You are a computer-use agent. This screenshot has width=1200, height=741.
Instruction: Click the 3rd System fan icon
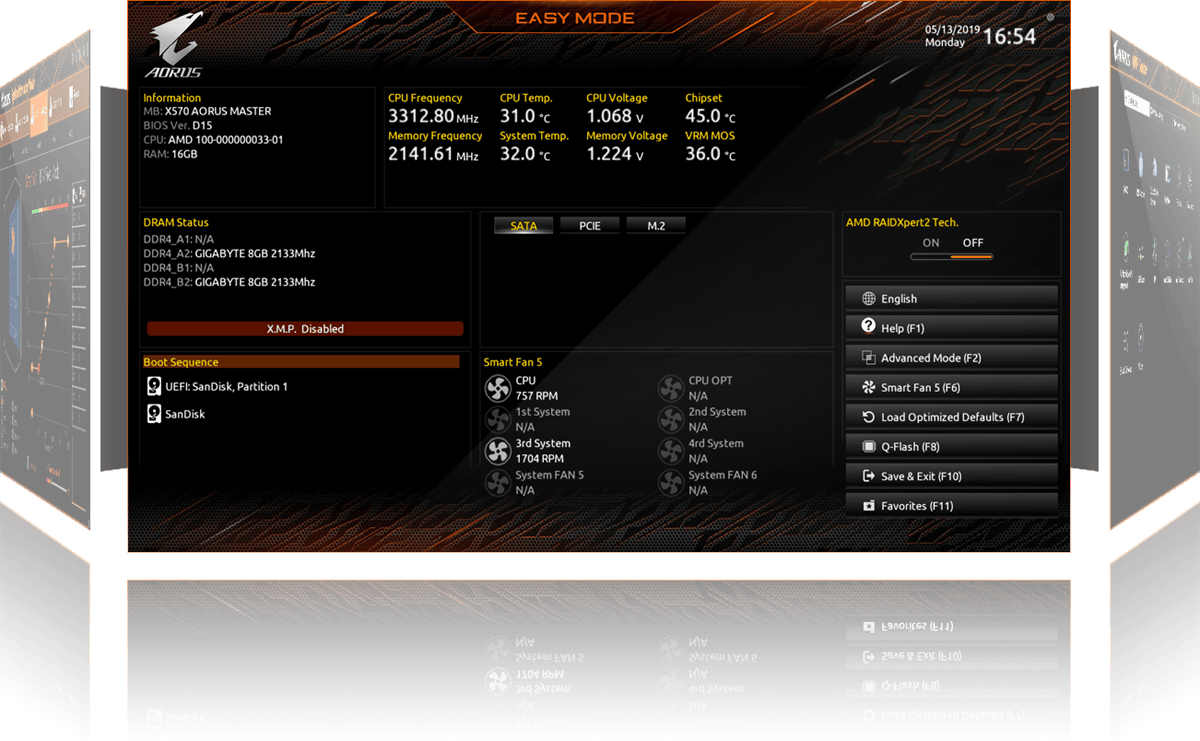coord(497,451)
